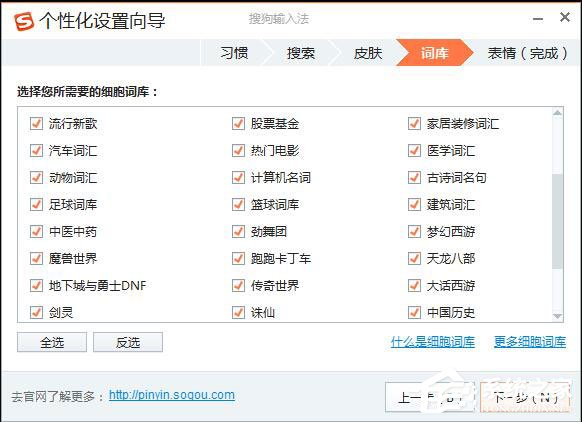The image size is (582, 422).
Task: Click the list scrollbar up arrow
Action: click(x=558, y=112)
